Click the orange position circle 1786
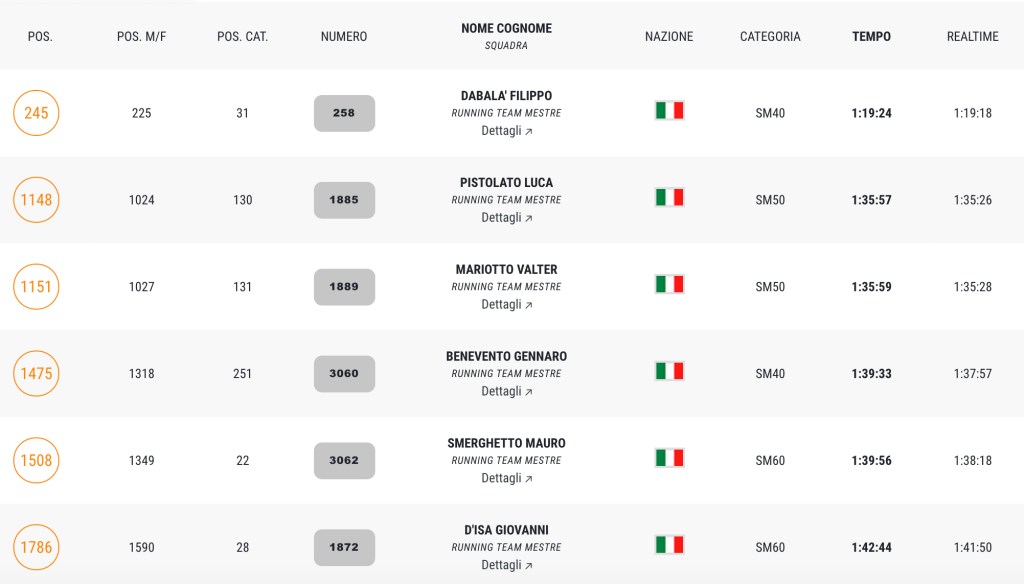Screen dimensions: 1024x584 click(x=36, y=548)
